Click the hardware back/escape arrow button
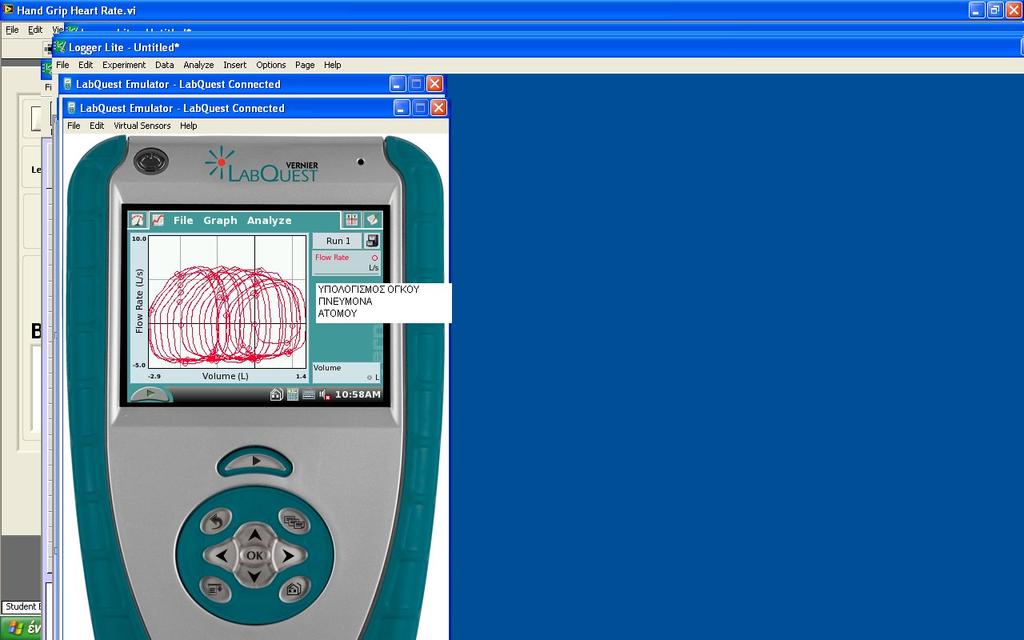 [x=216, y=521]
